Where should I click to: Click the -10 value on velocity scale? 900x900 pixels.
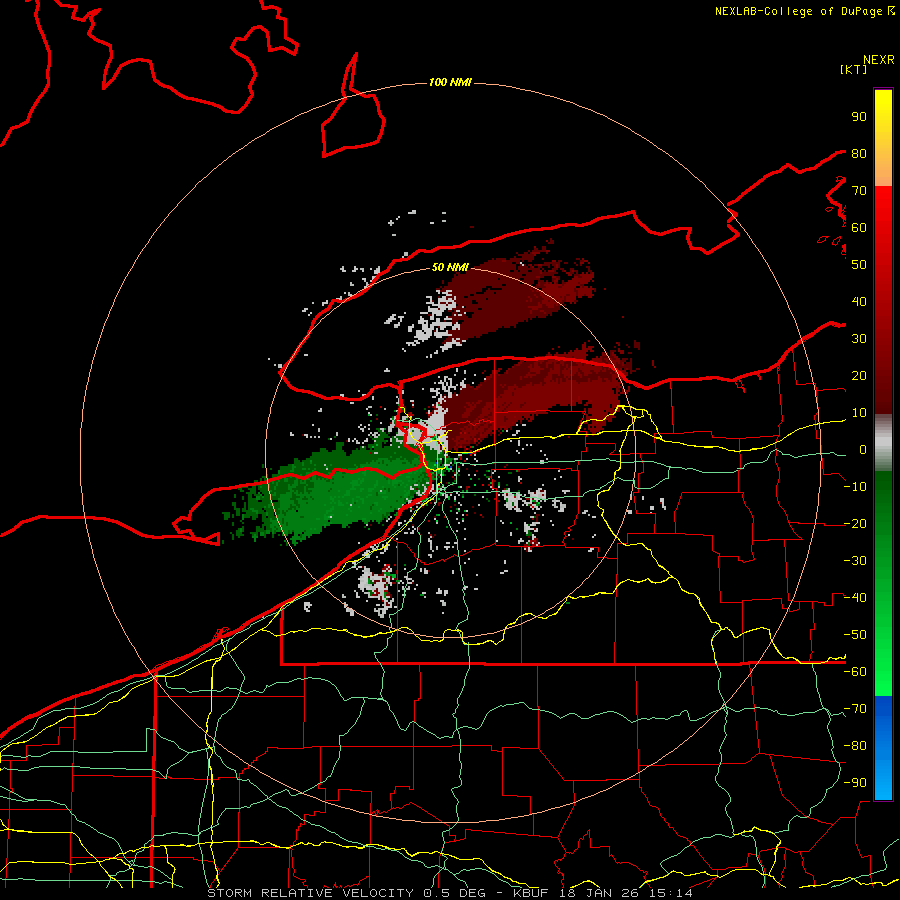tap(855, 487)
